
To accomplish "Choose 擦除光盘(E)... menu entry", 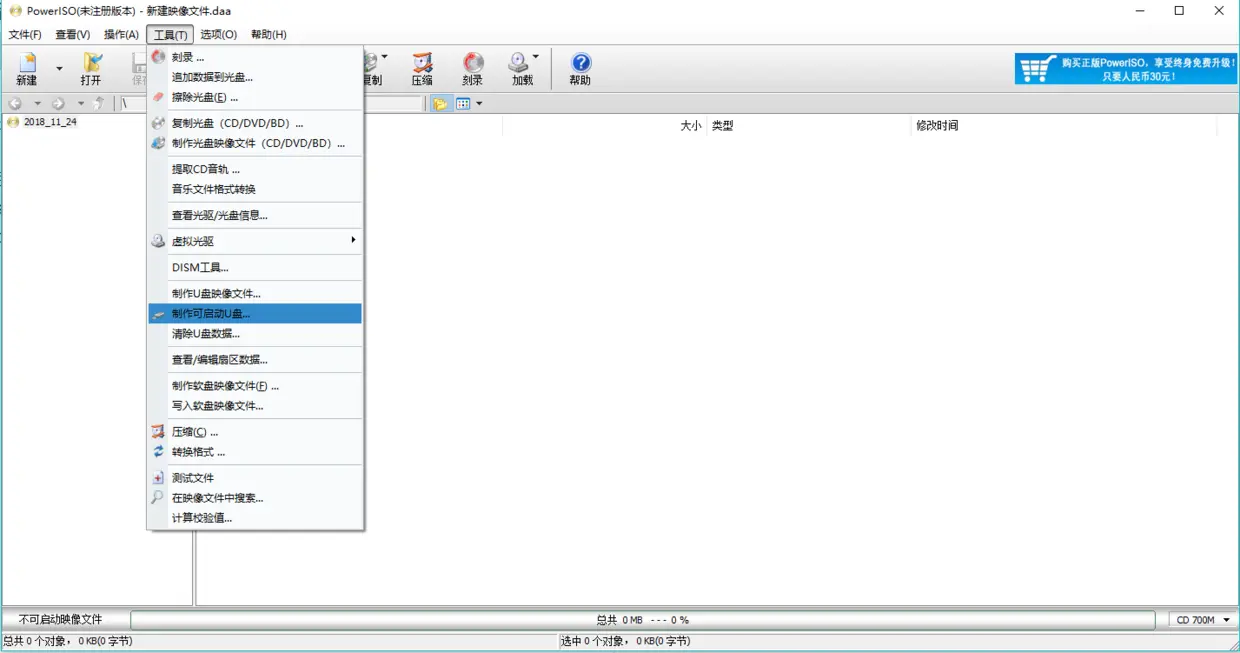I will coord(255,97).
